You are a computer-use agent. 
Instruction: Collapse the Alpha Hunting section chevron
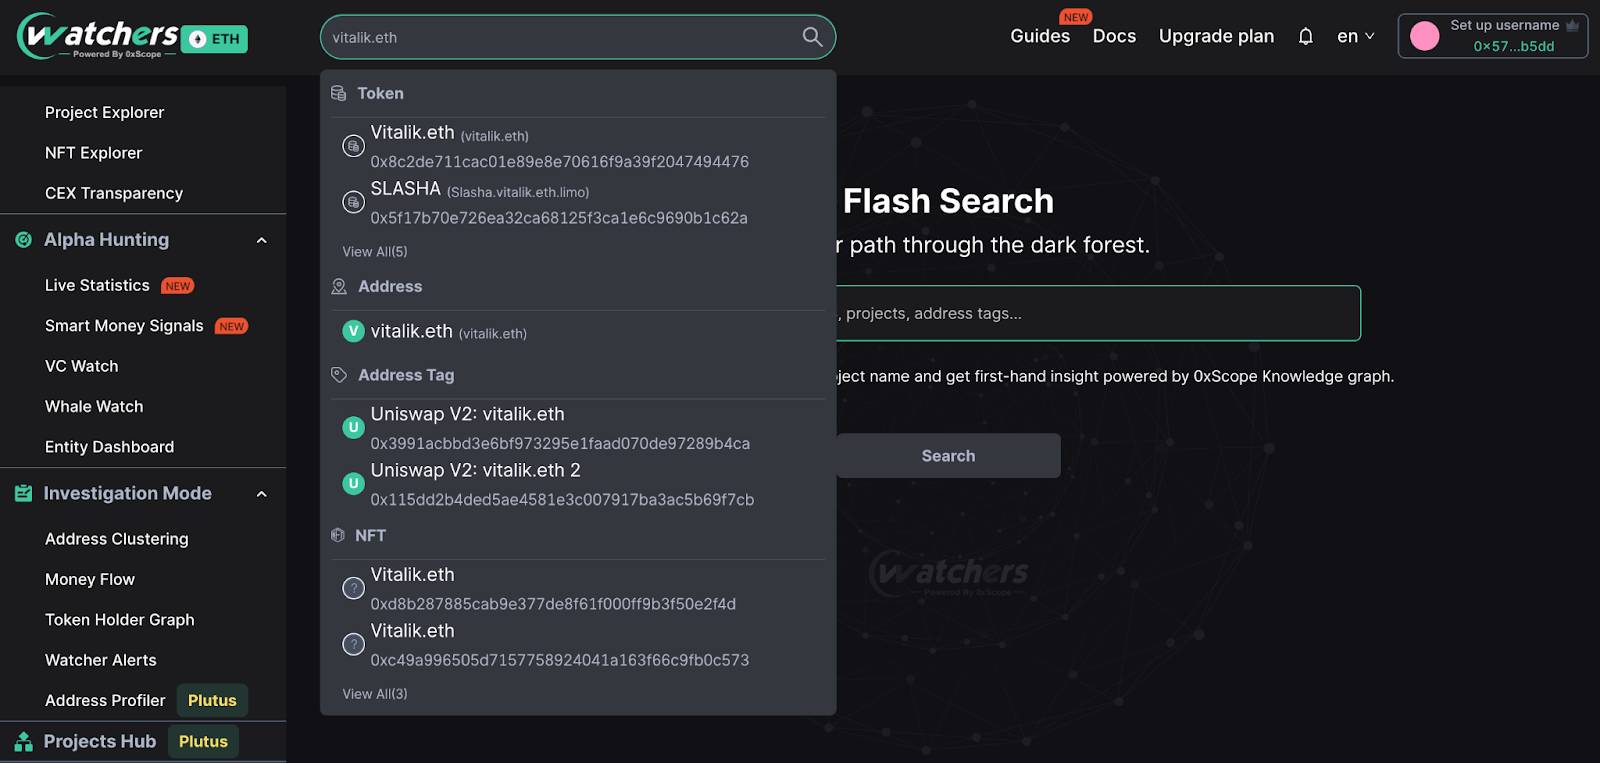262,240
